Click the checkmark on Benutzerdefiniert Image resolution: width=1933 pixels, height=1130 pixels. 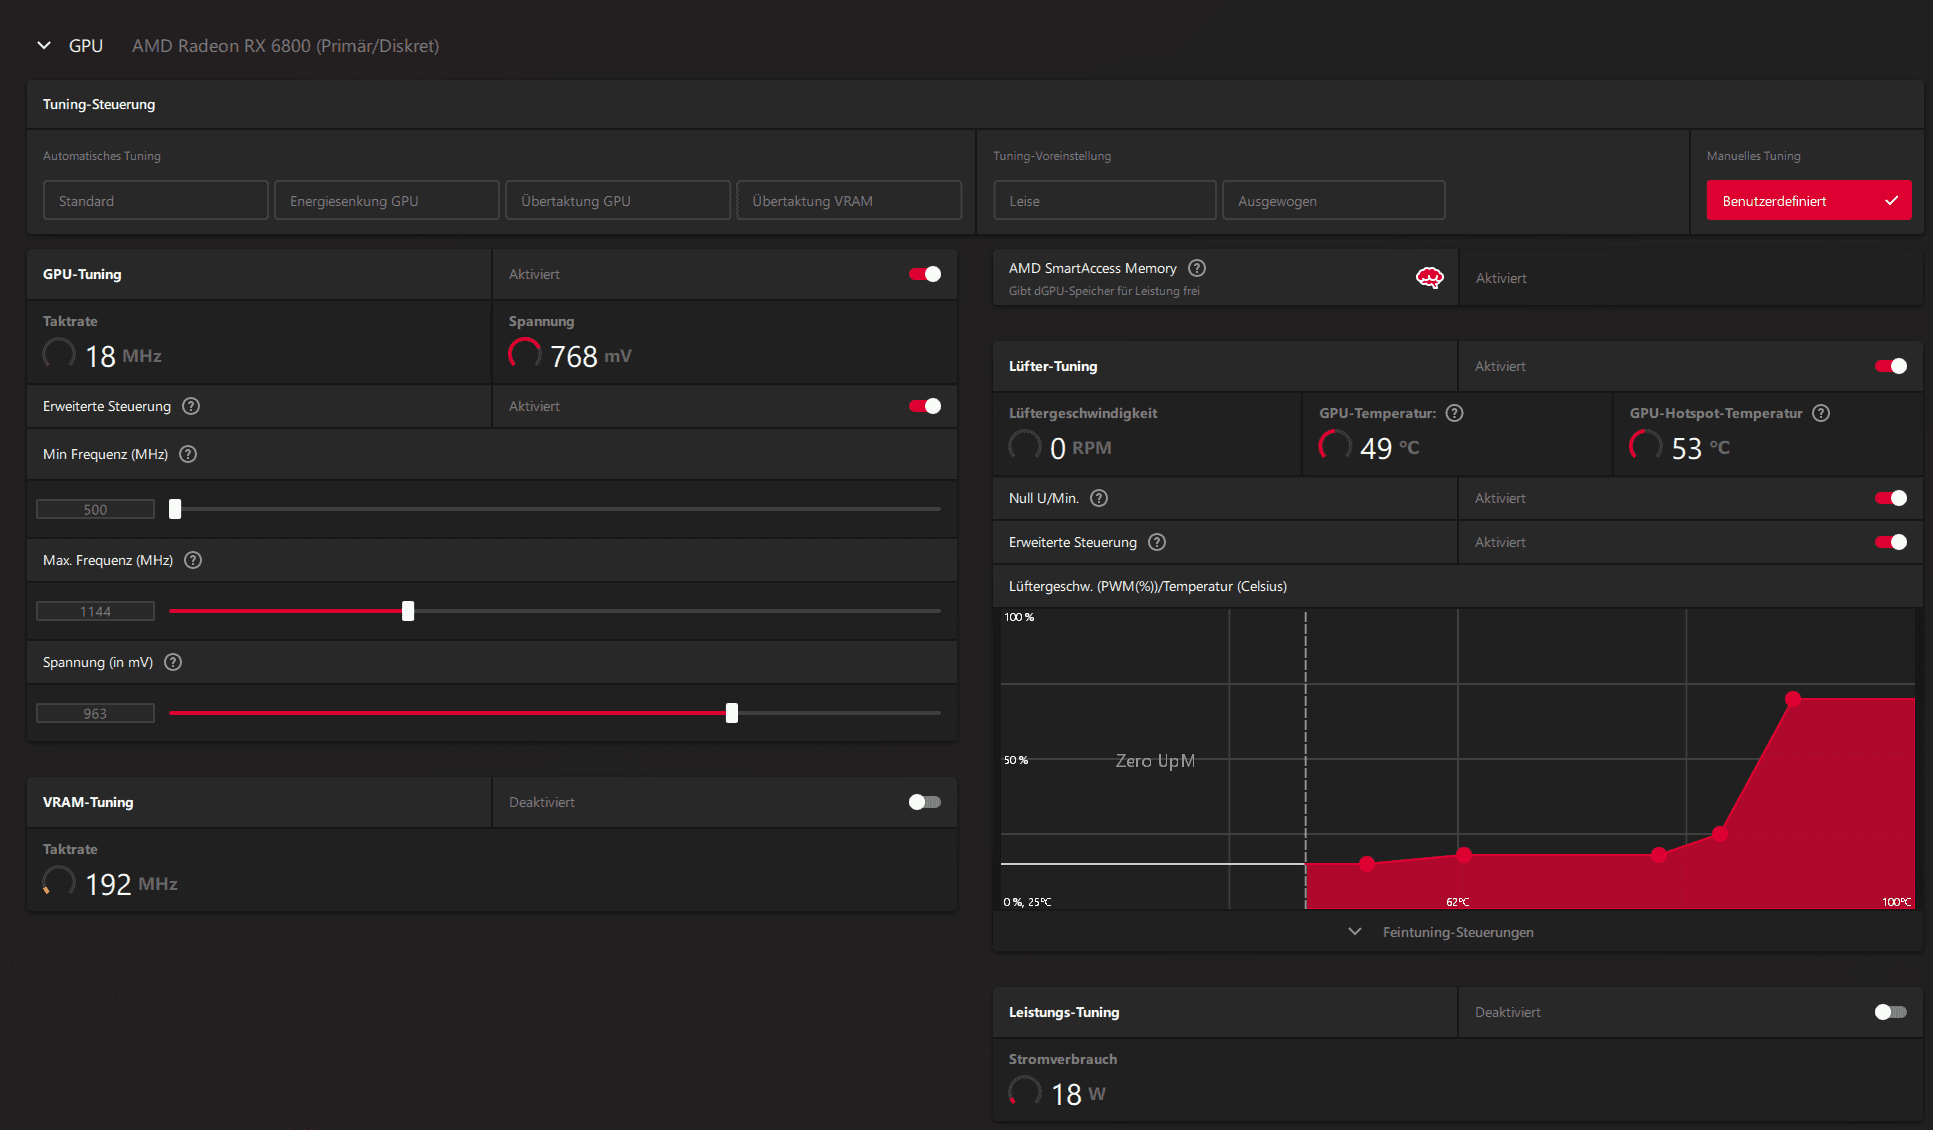[1891, 200]
